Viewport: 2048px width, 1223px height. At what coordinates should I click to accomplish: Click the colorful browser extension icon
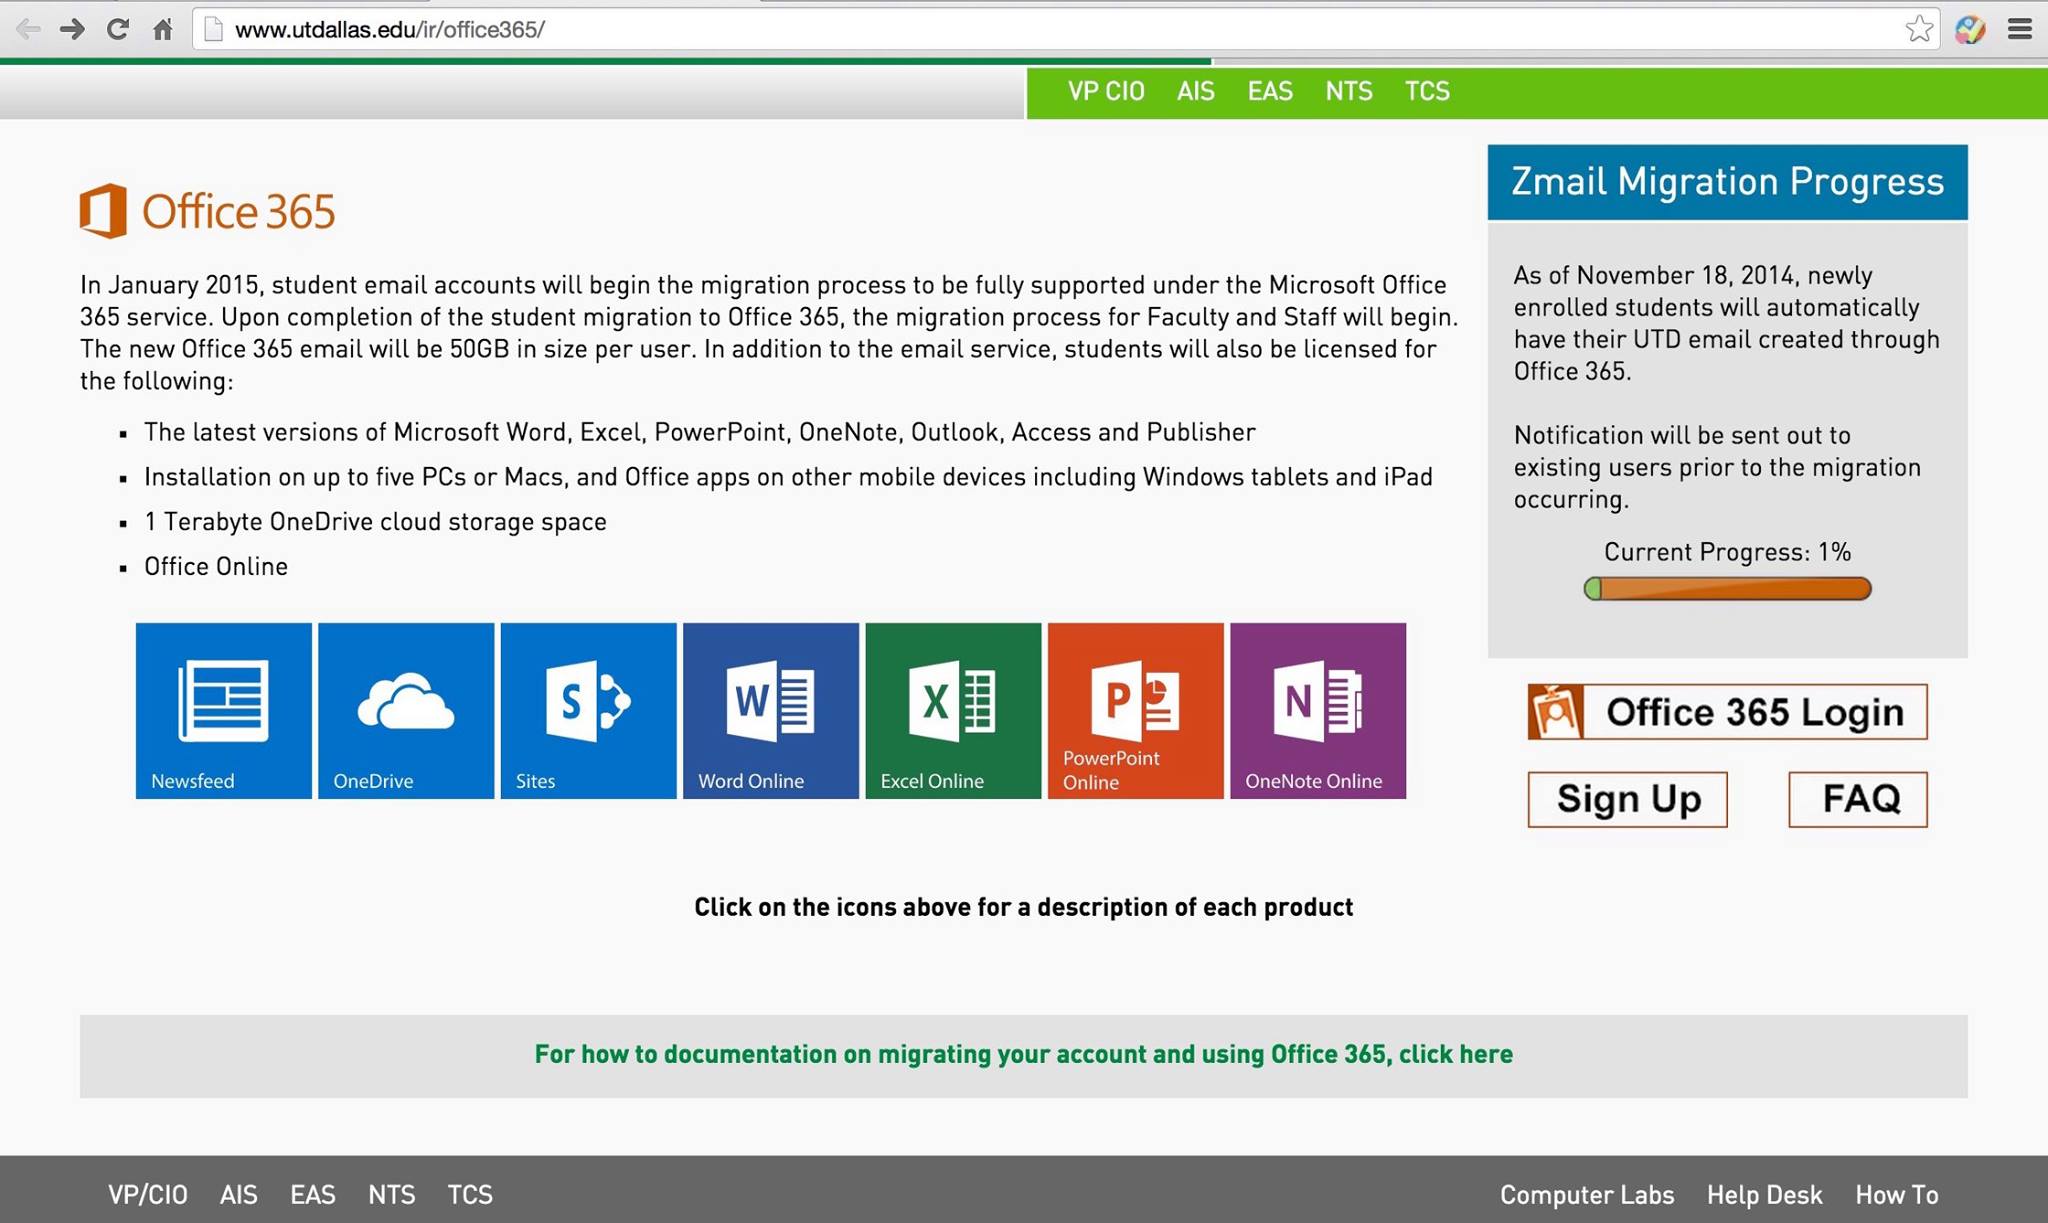[x=1970, y=29]
